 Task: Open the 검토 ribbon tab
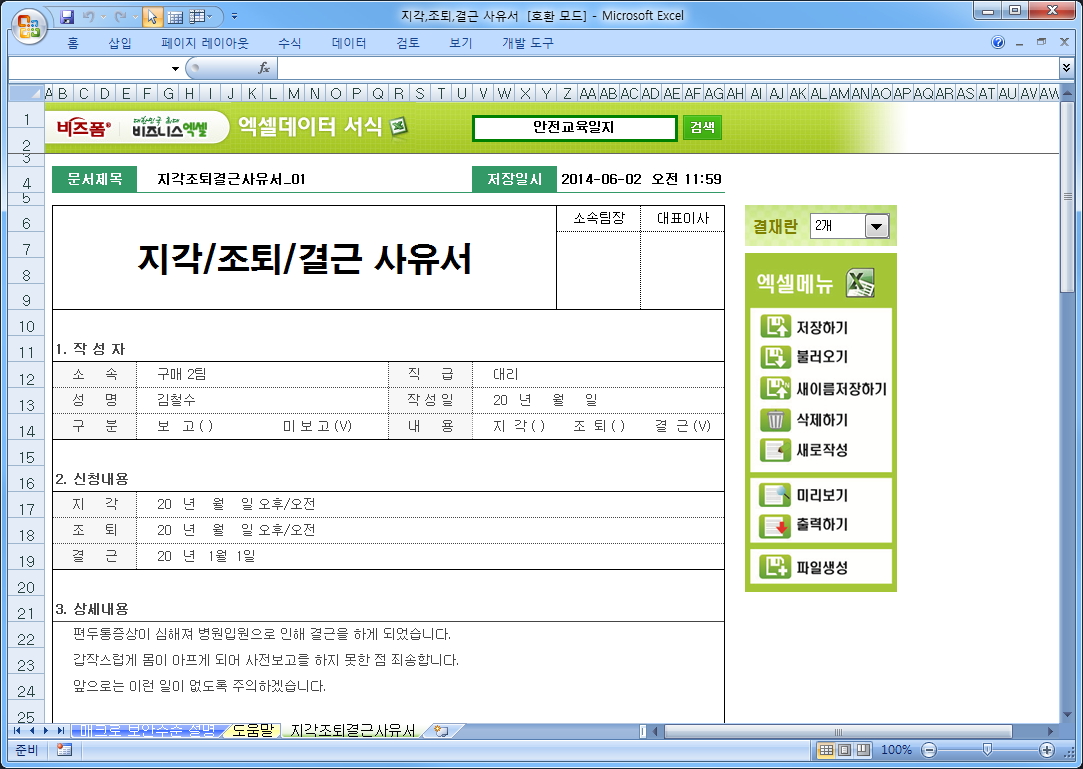click(x=408, y=43)
